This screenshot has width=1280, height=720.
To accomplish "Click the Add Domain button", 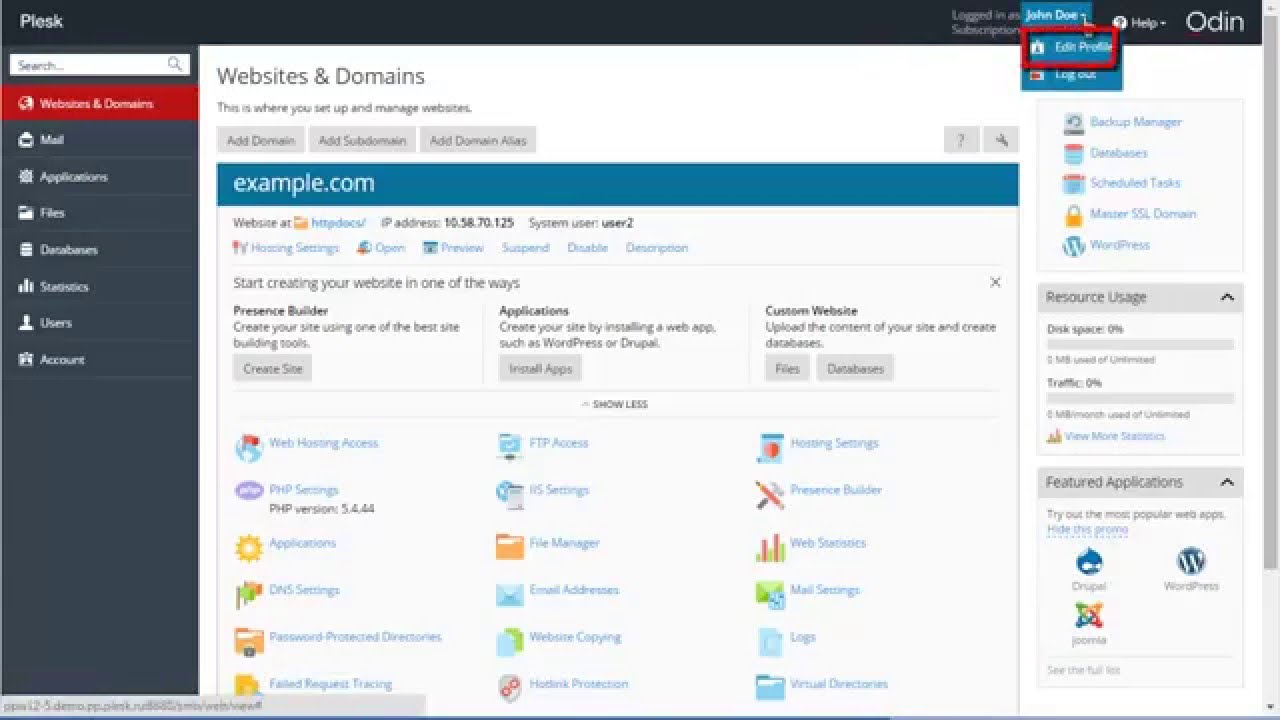I will [261, 141].
